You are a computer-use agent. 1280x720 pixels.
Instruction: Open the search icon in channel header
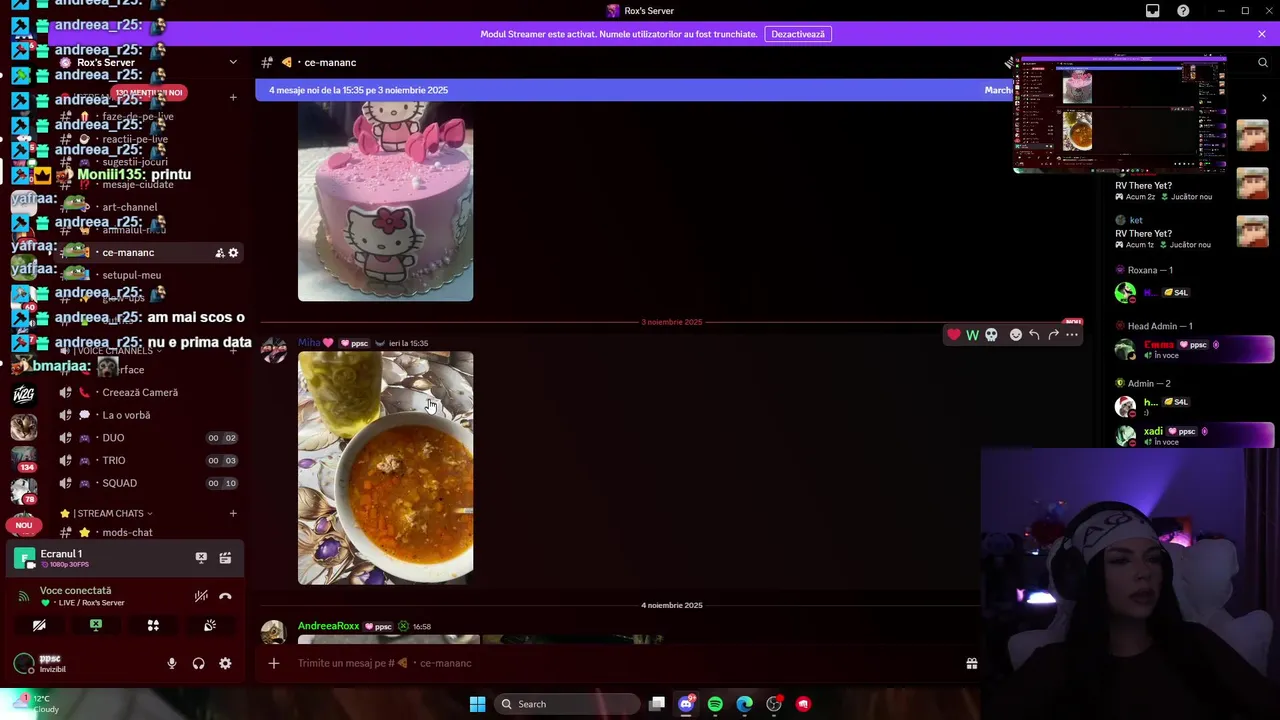pos(1262,62)
